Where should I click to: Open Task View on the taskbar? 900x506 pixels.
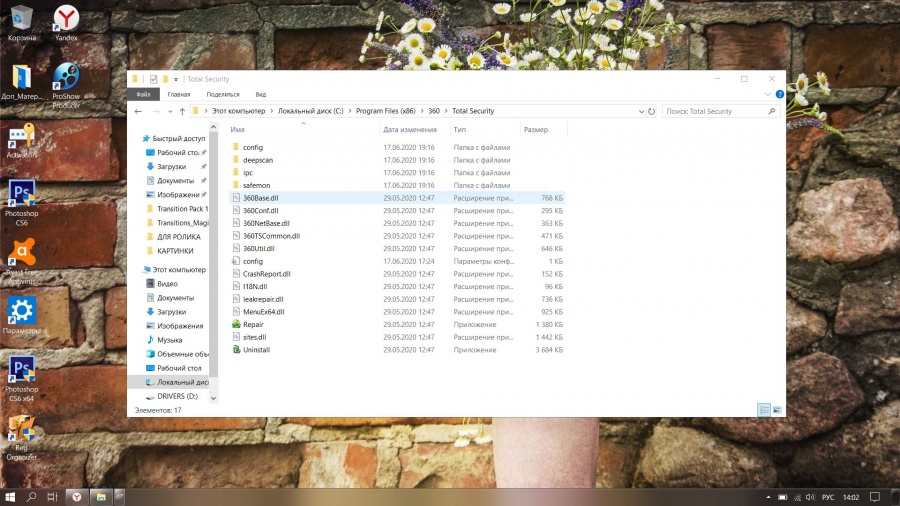coord(52,497)
